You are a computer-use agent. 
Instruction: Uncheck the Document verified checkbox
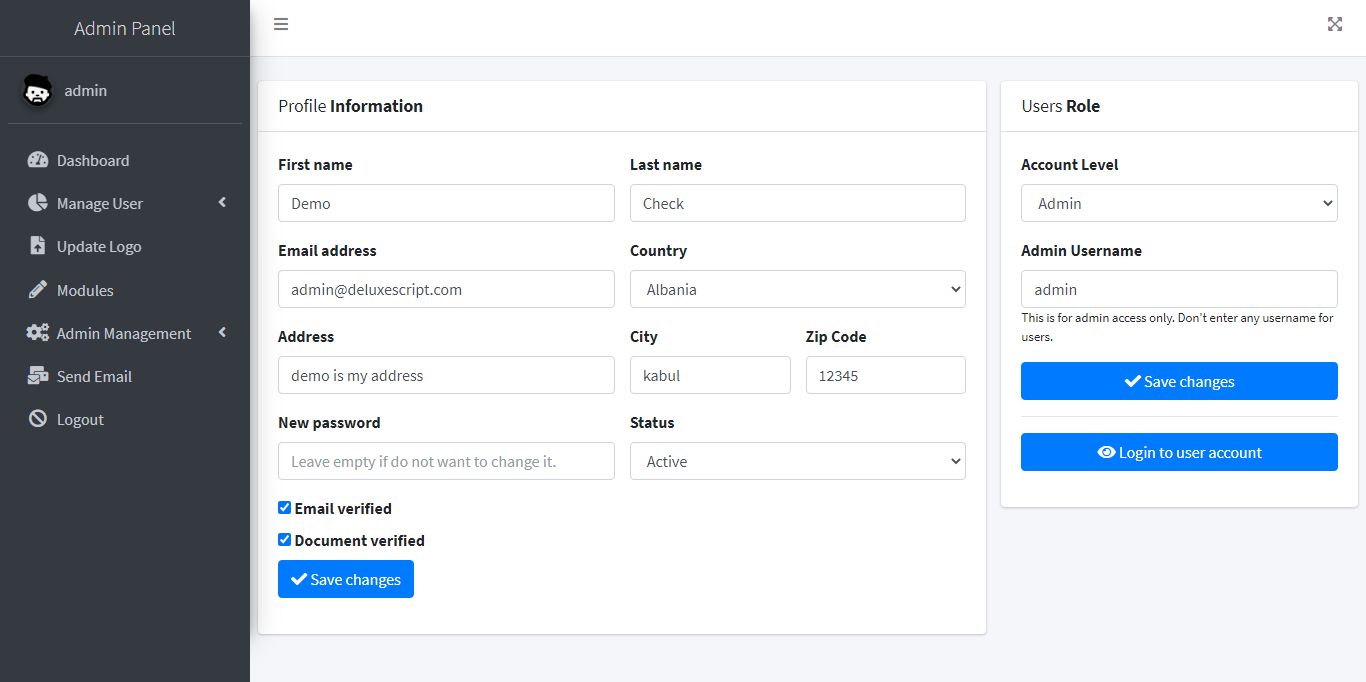click(285, 540)
